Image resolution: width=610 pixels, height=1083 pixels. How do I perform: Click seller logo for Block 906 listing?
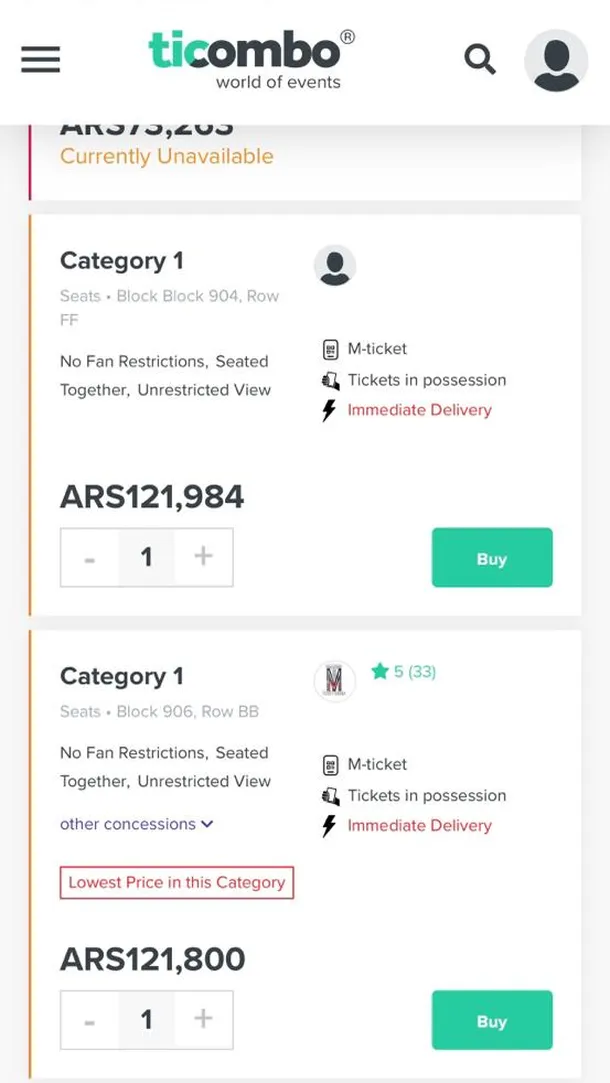click(335, 681)
